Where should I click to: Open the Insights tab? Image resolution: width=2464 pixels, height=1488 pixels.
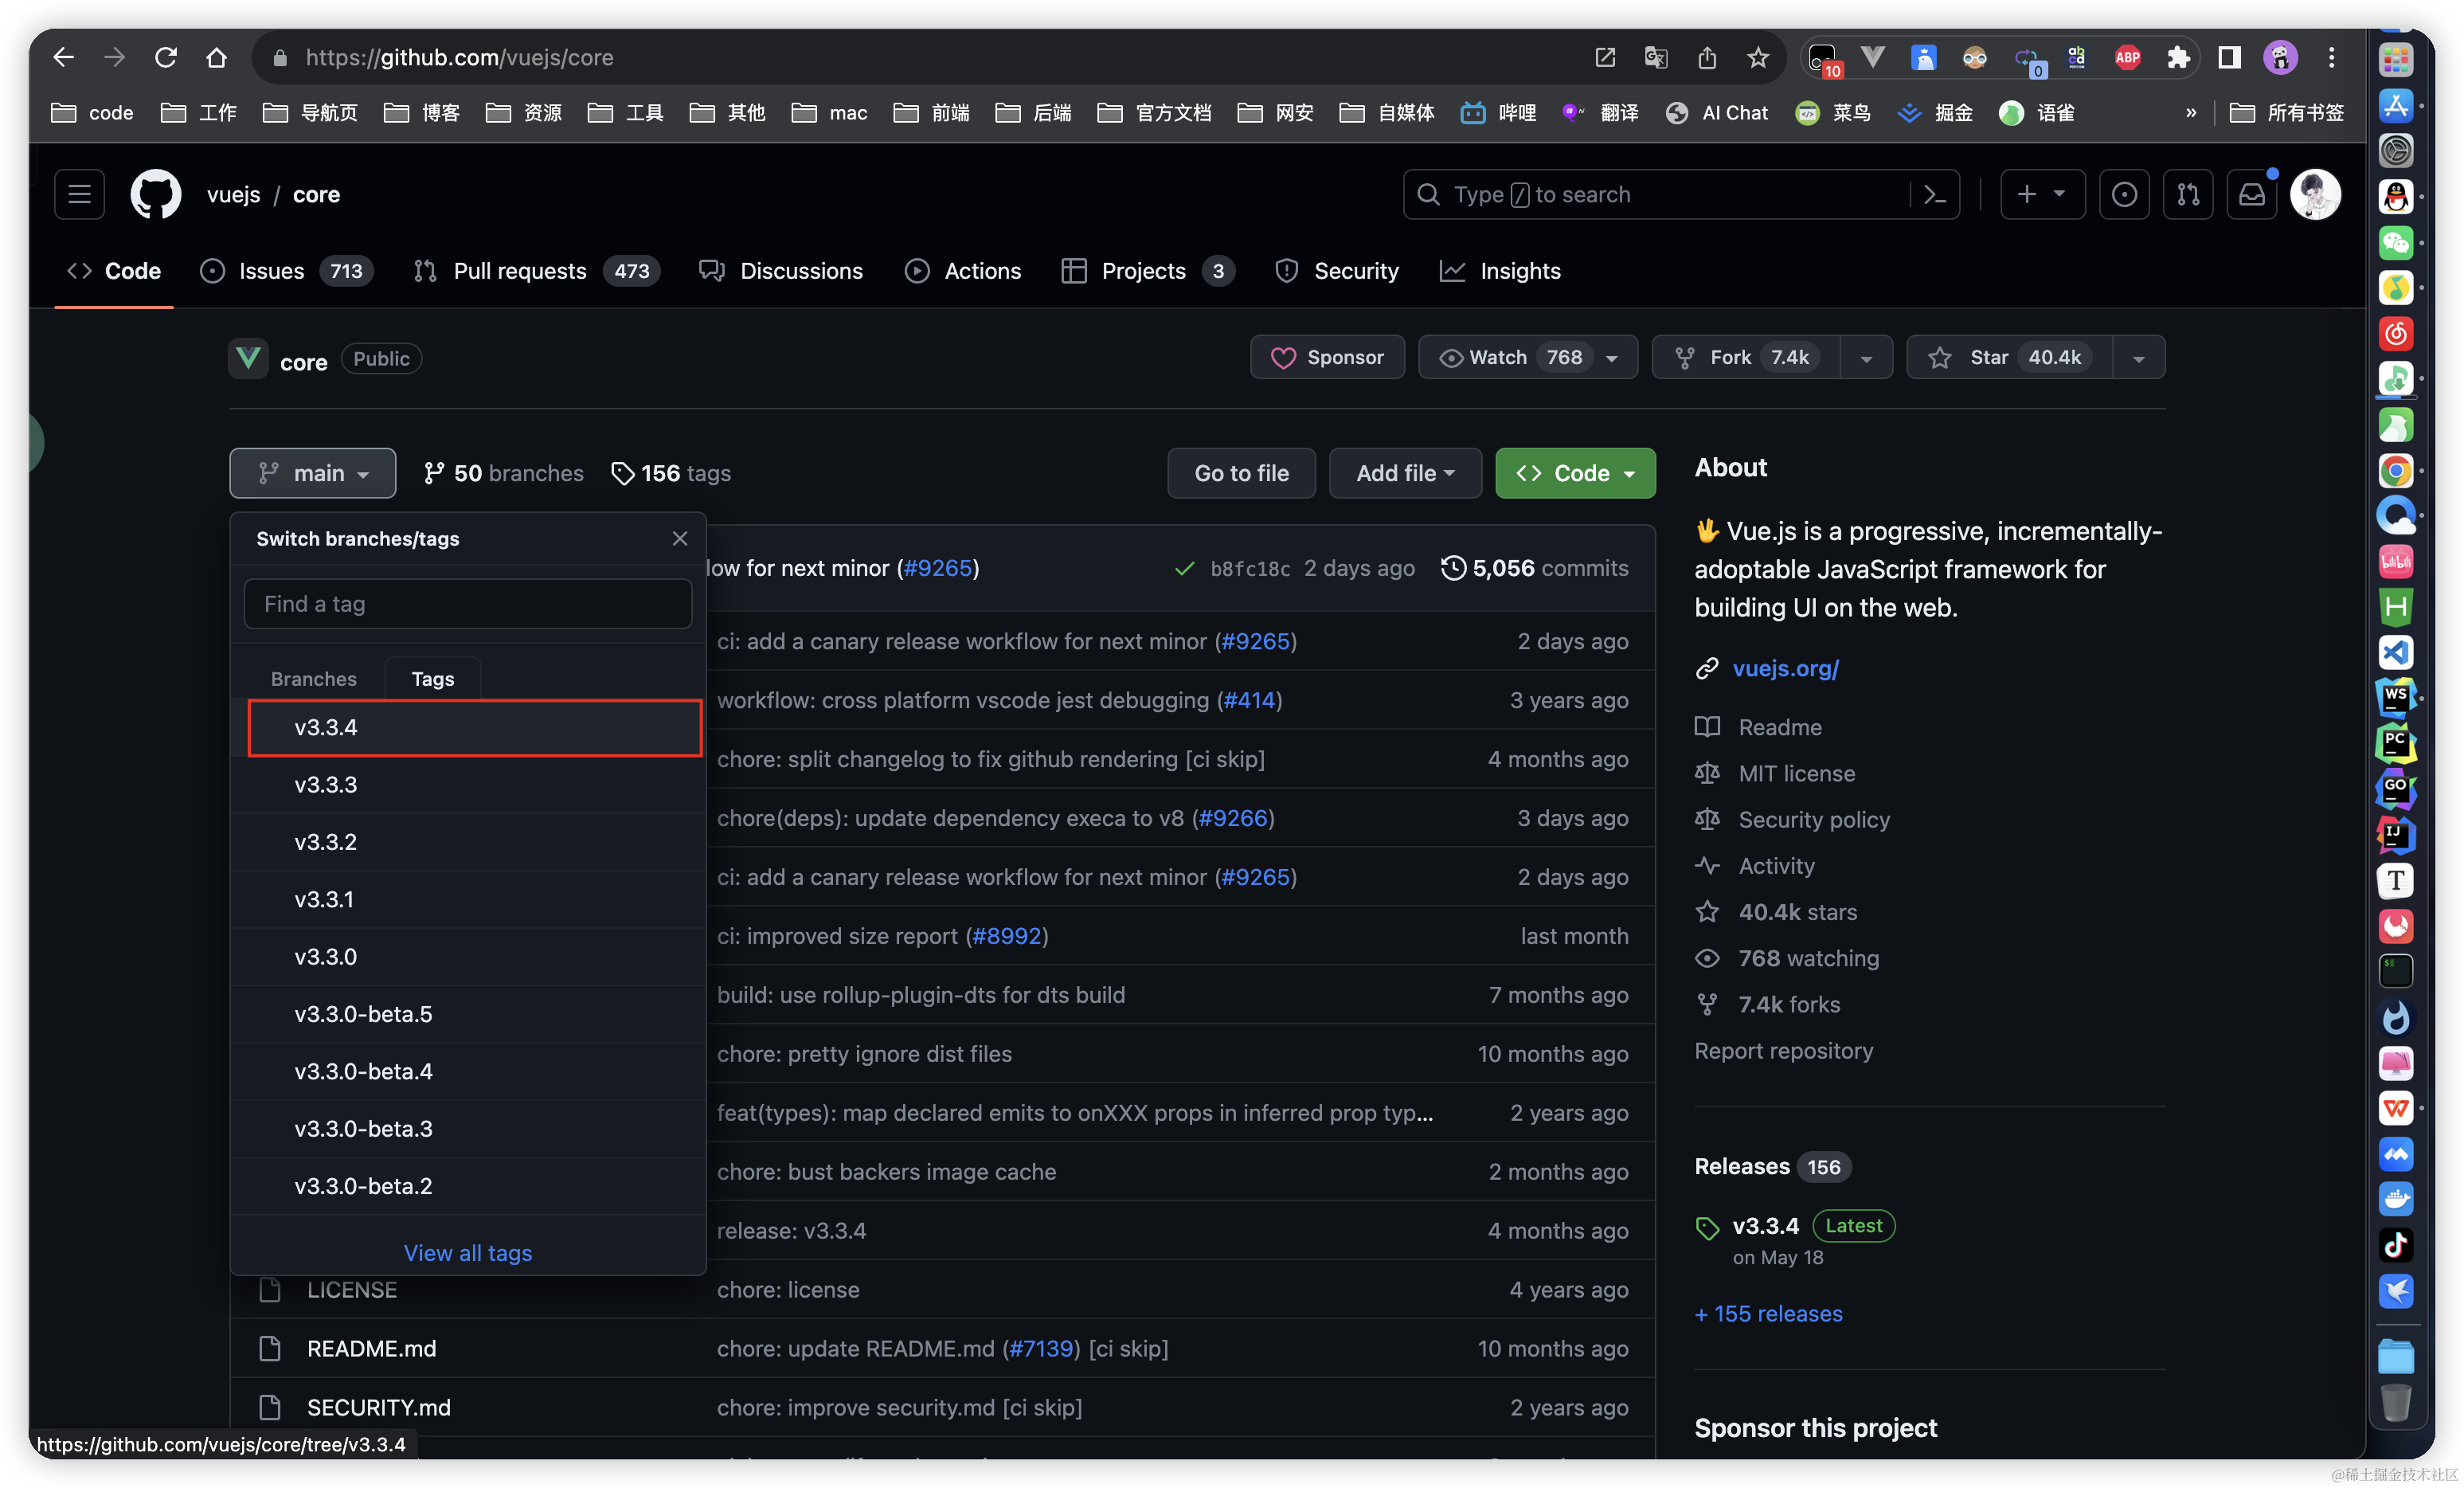tap(1500, 271)
